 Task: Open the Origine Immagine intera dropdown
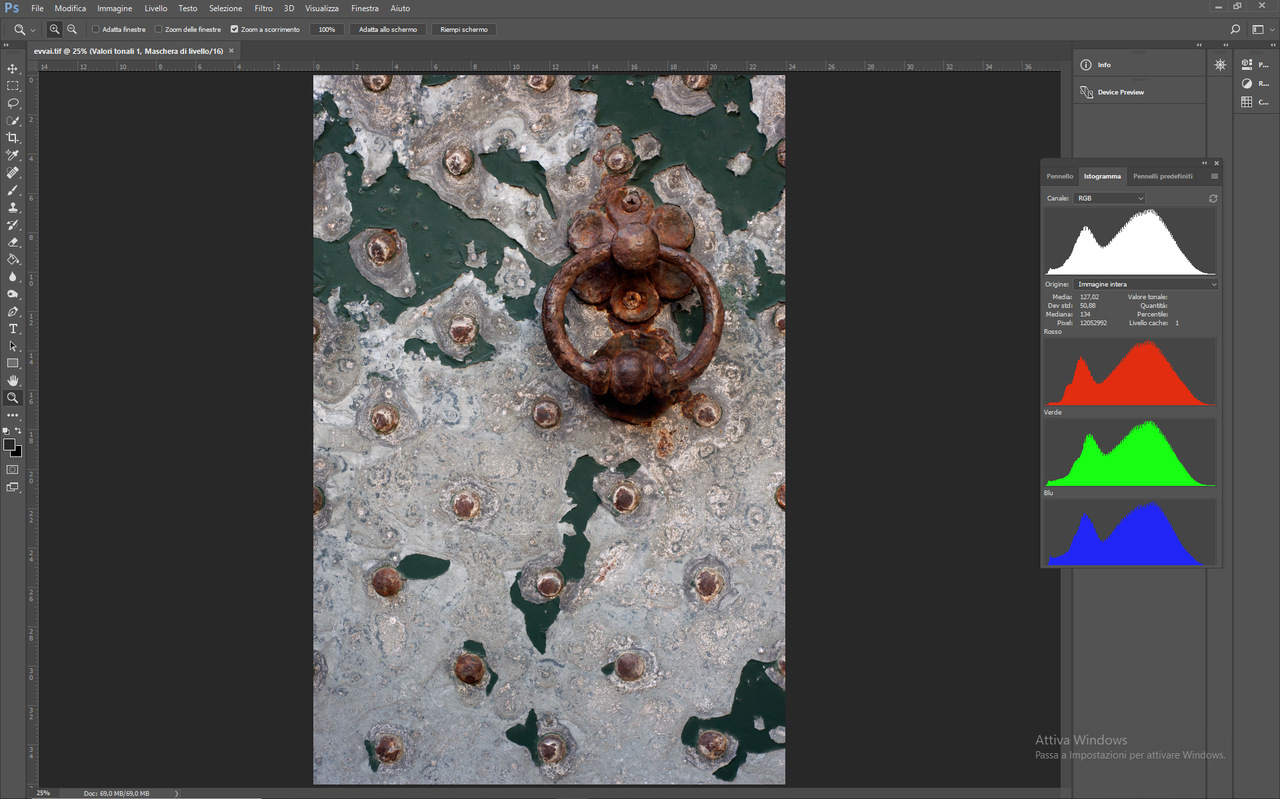point(1146,284)
